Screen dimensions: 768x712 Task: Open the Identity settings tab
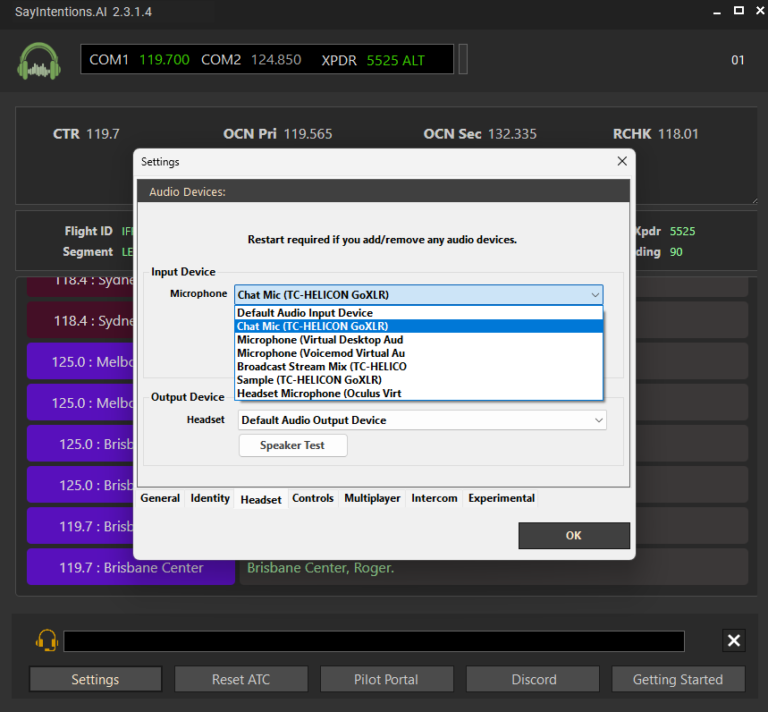(210, 498)
